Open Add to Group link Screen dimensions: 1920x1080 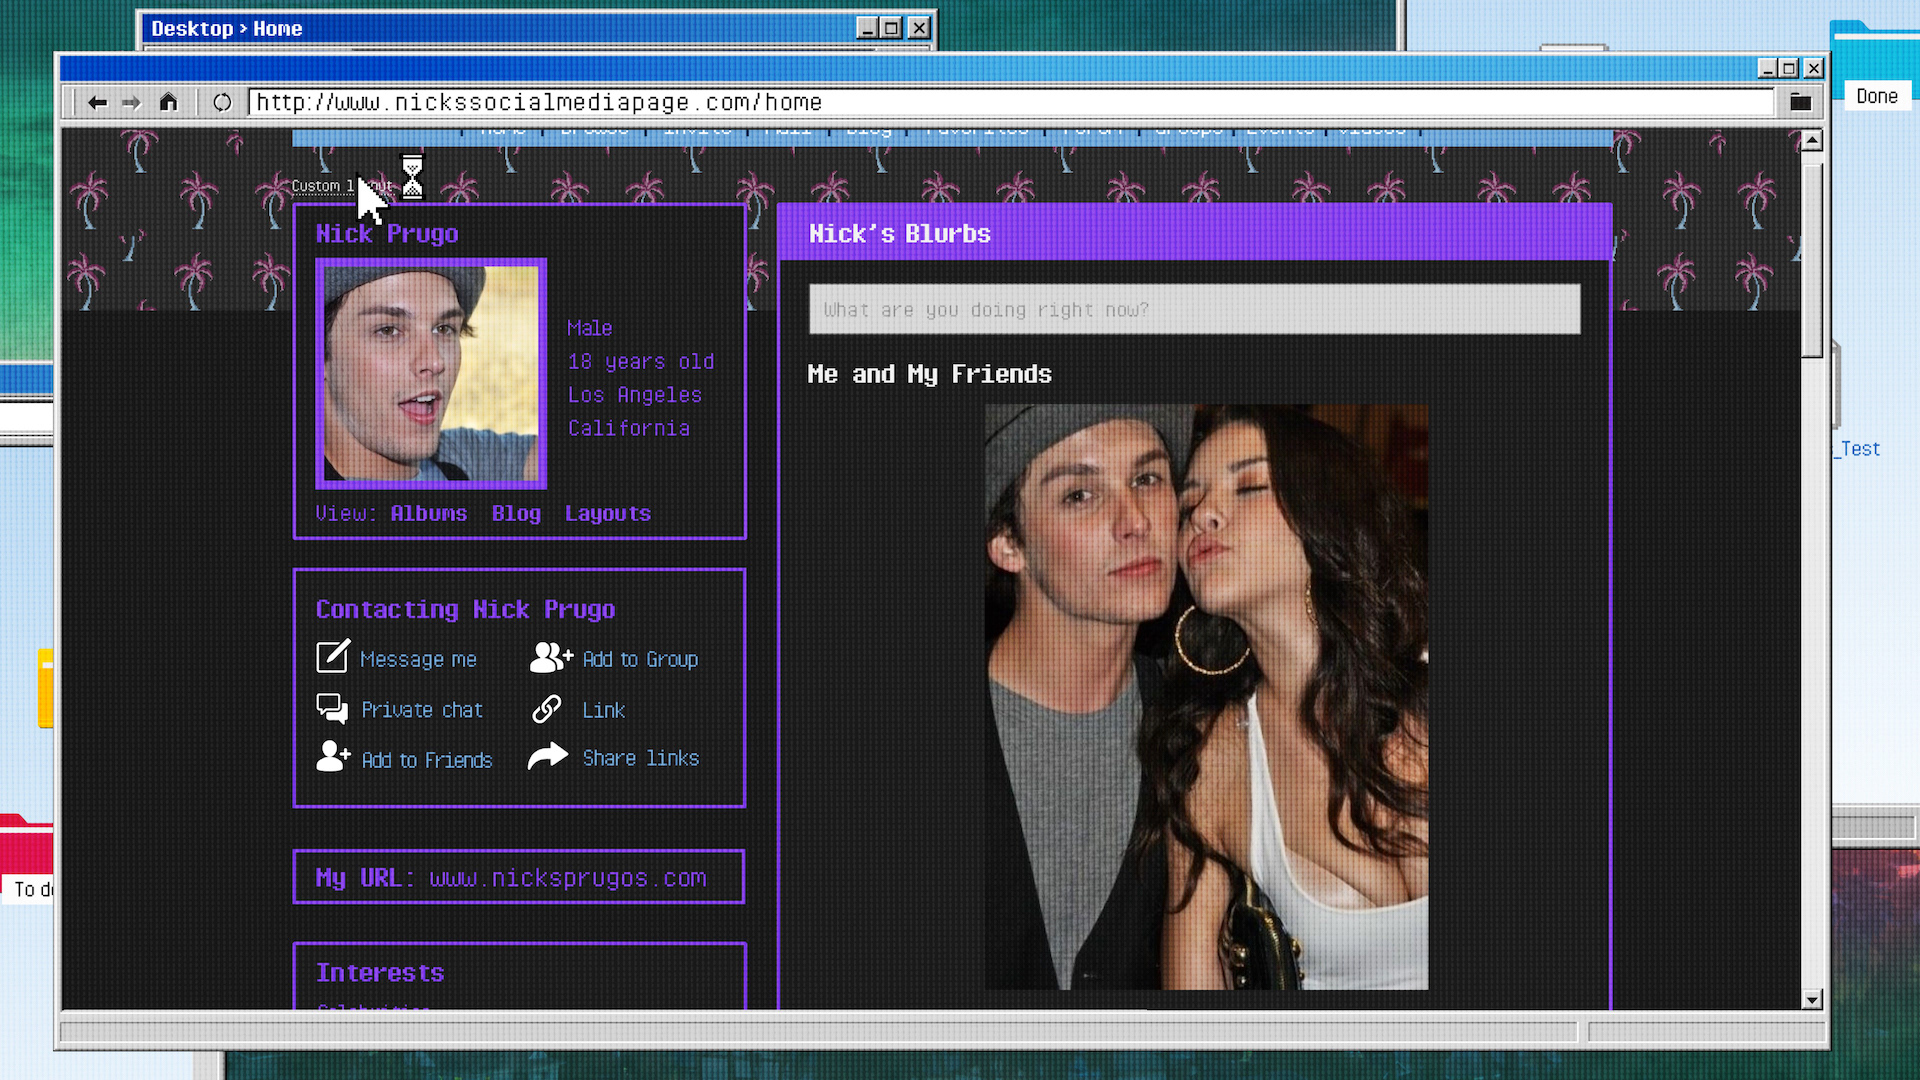(640, 659)
